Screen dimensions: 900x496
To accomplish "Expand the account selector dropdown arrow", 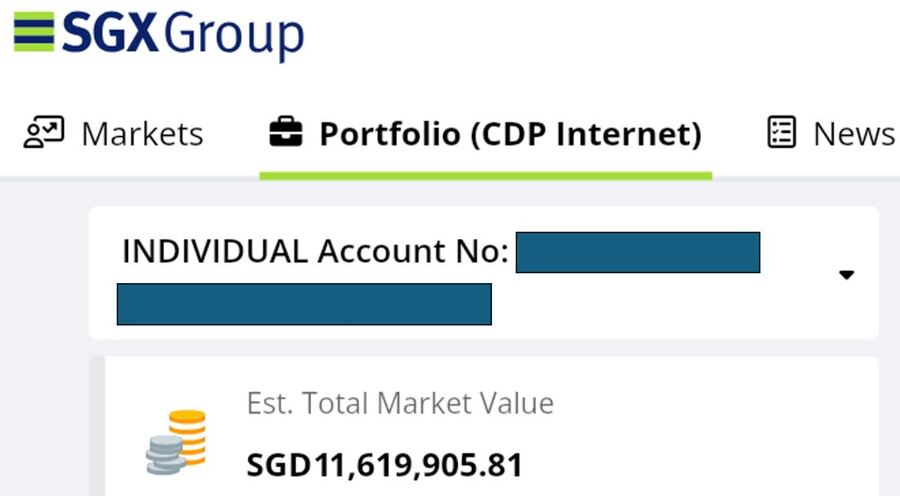I will (x=846, y=275).
